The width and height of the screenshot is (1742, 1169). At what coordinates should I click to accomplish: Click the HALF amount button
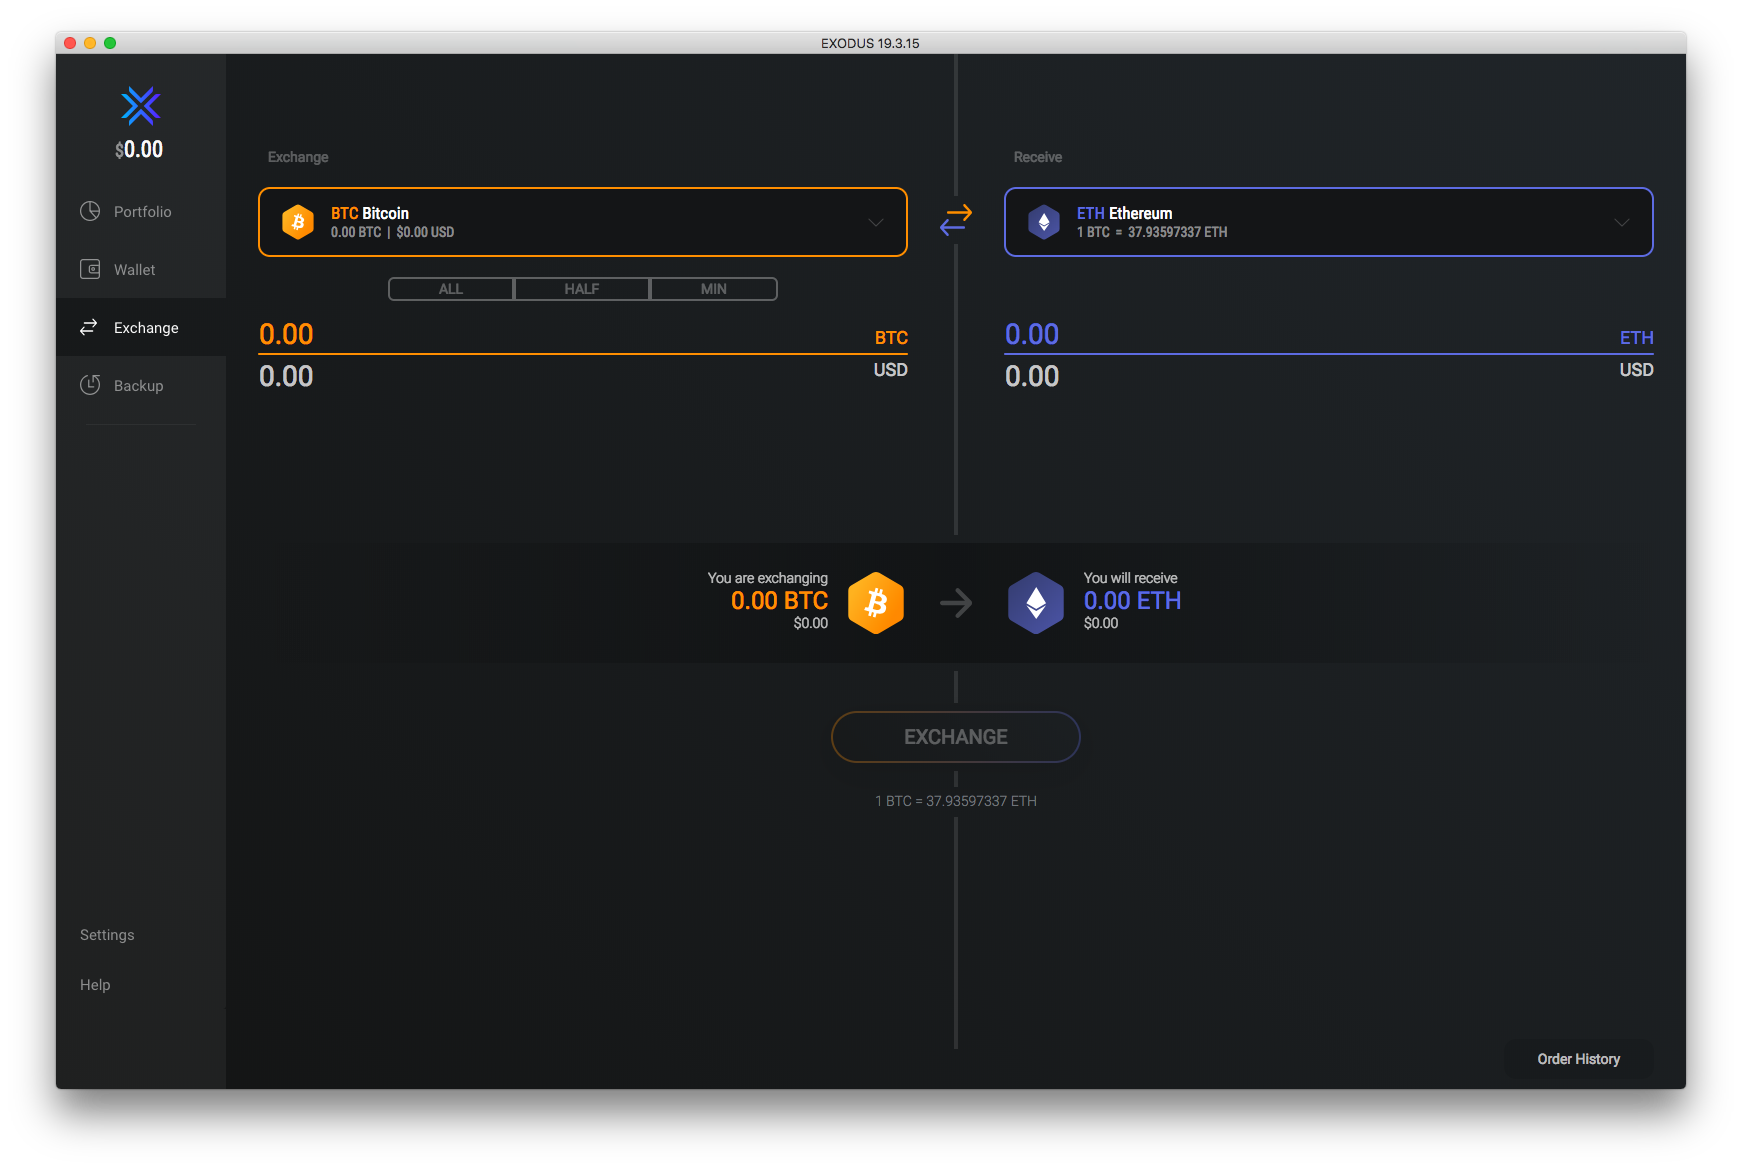click(582, 289)
